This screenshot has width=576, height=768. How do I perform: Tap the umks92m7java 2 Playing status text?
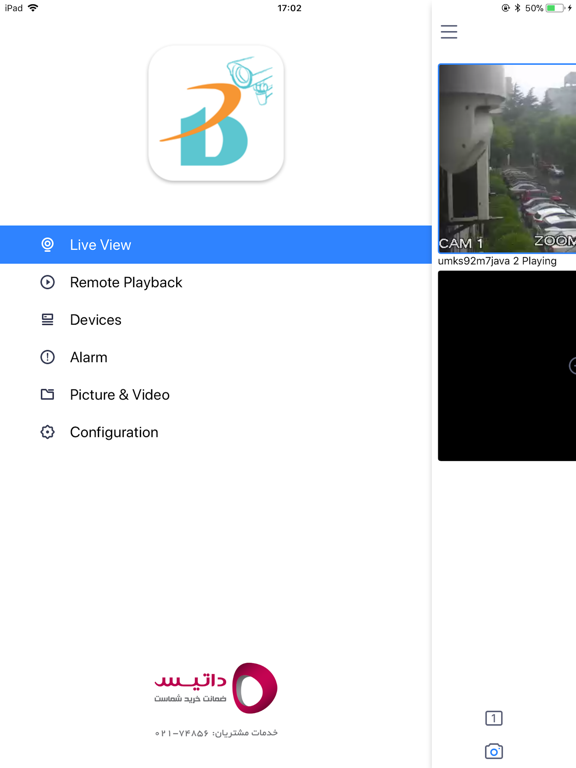click(x=497, y=261)
